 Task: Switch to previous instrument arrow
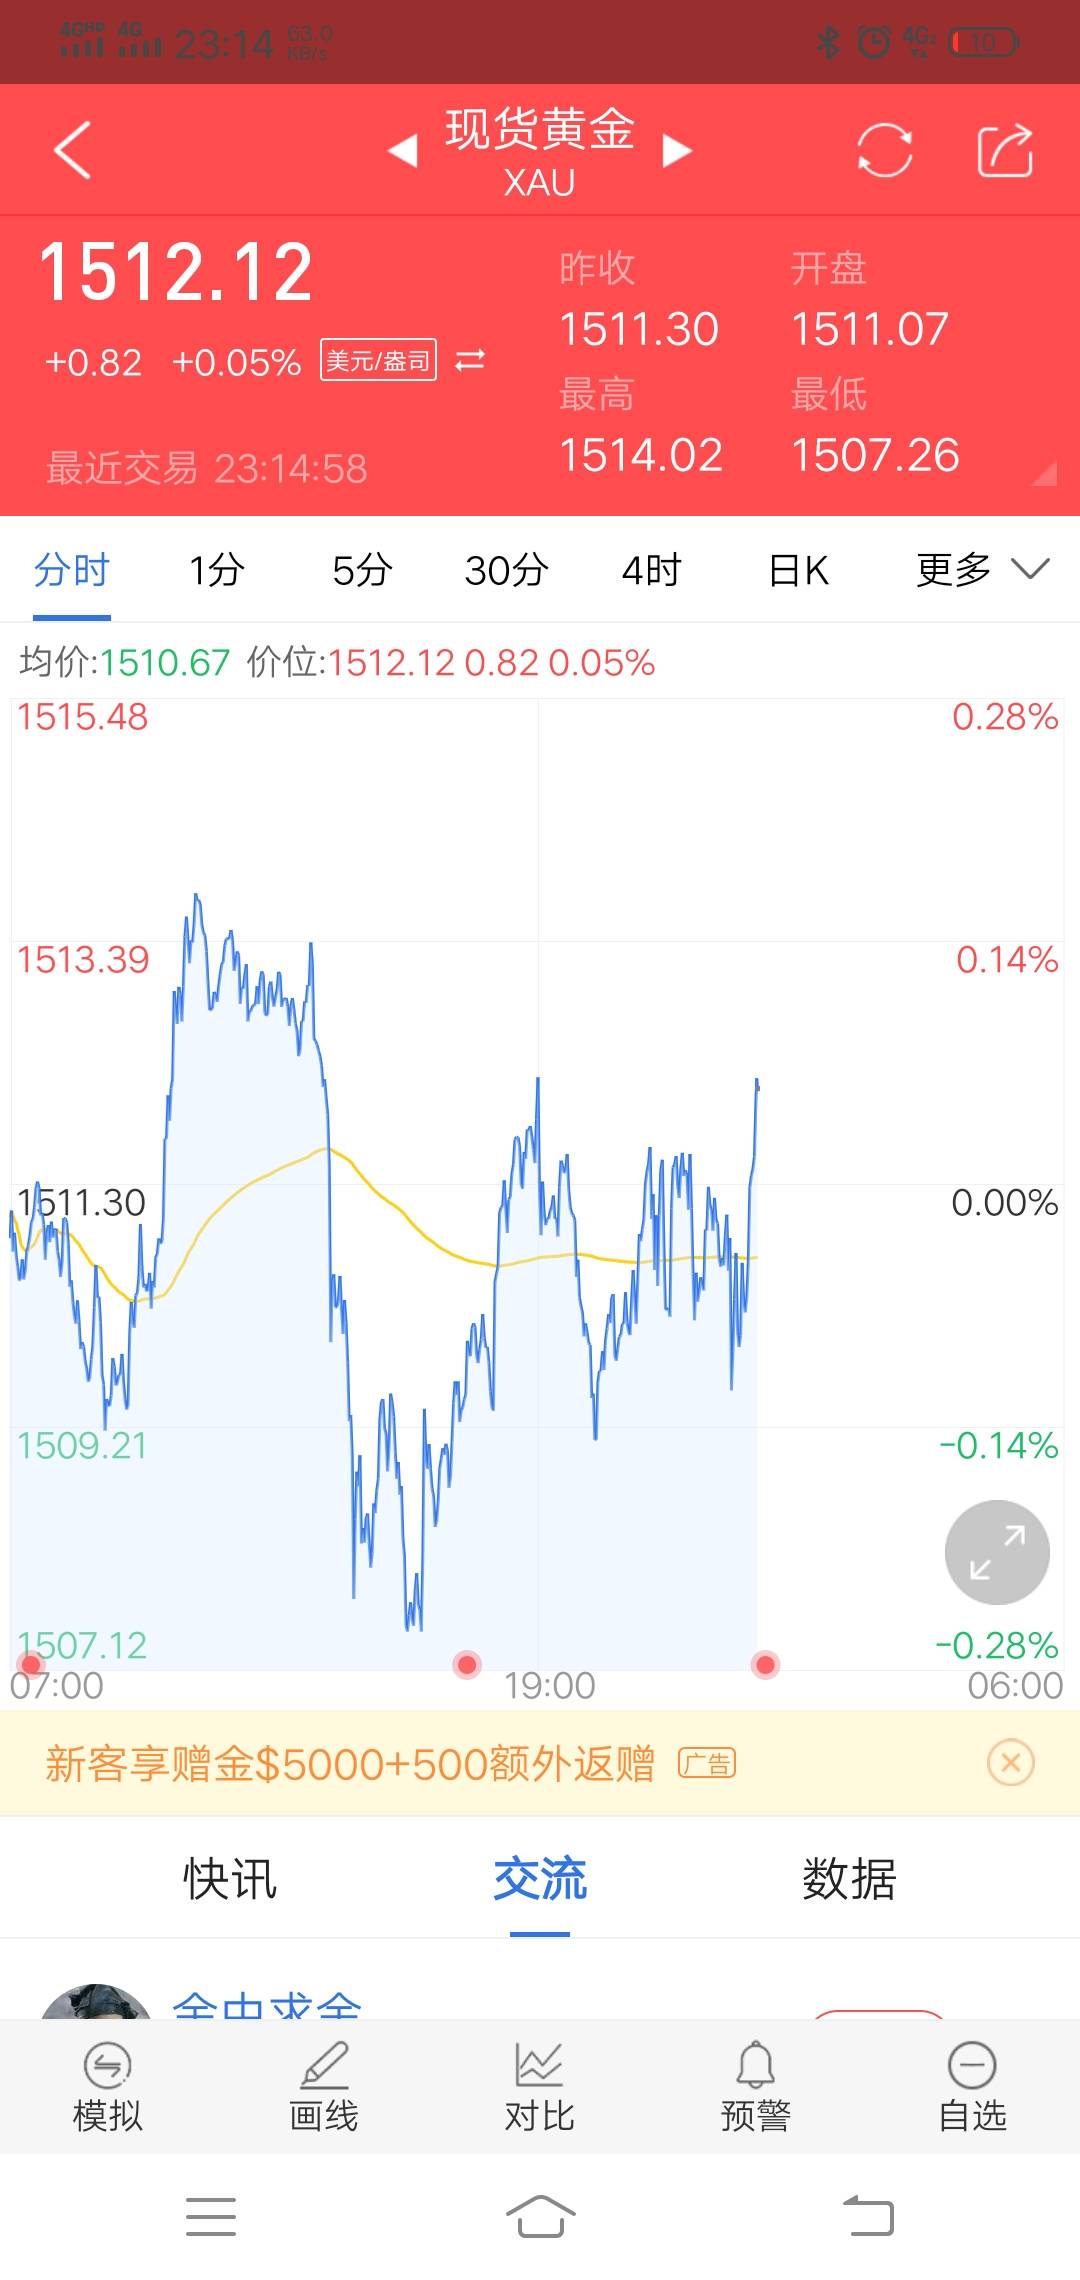click(x=403, y=151)
